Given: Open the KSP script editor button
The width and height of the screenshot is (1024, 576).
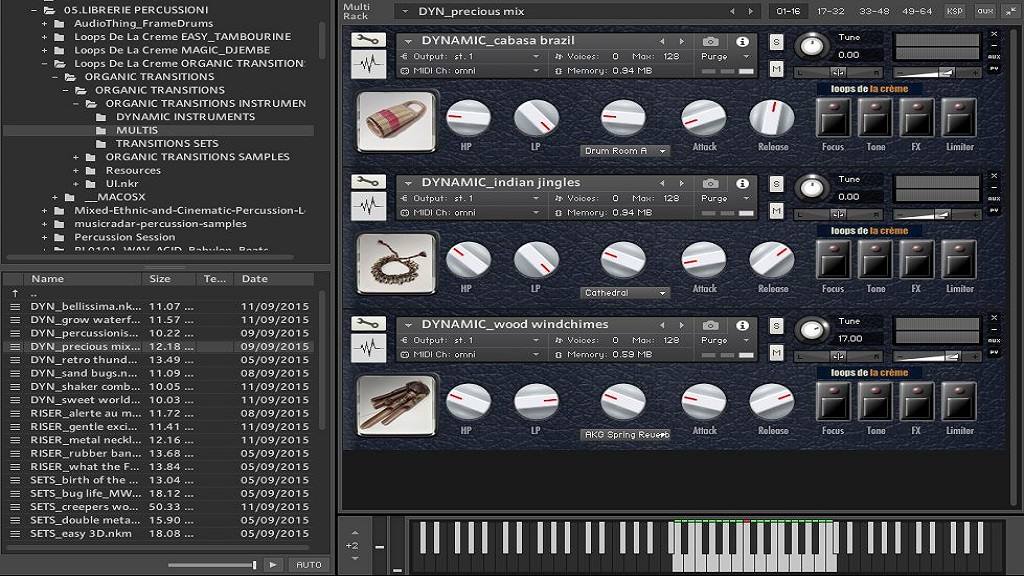Looking at the screenshot, I should [x=956, y=11].
